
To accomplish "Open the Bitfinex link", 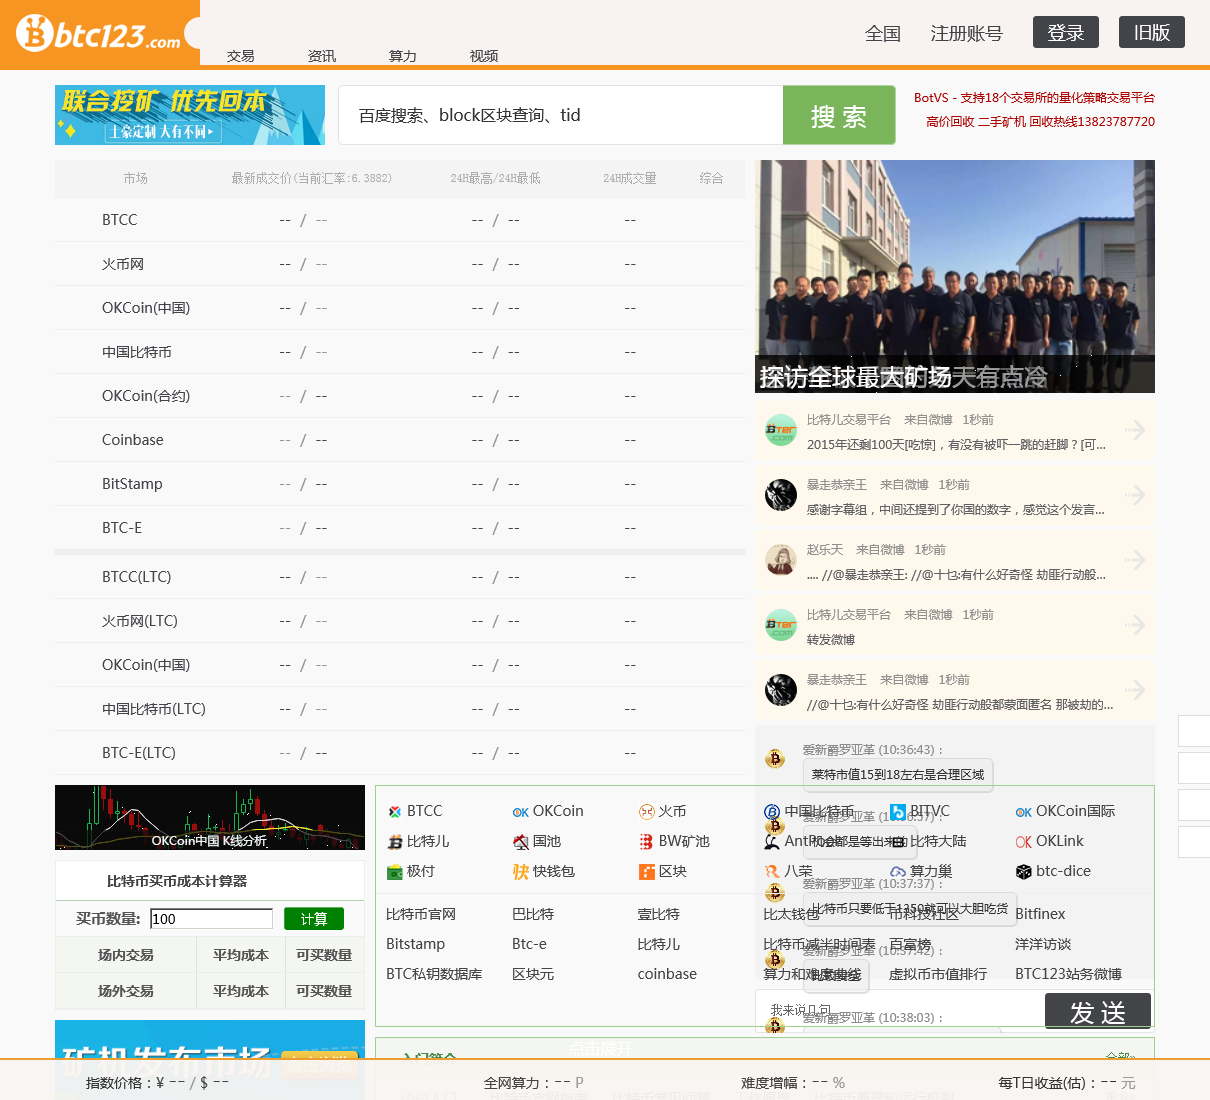I will point(1040,914).
